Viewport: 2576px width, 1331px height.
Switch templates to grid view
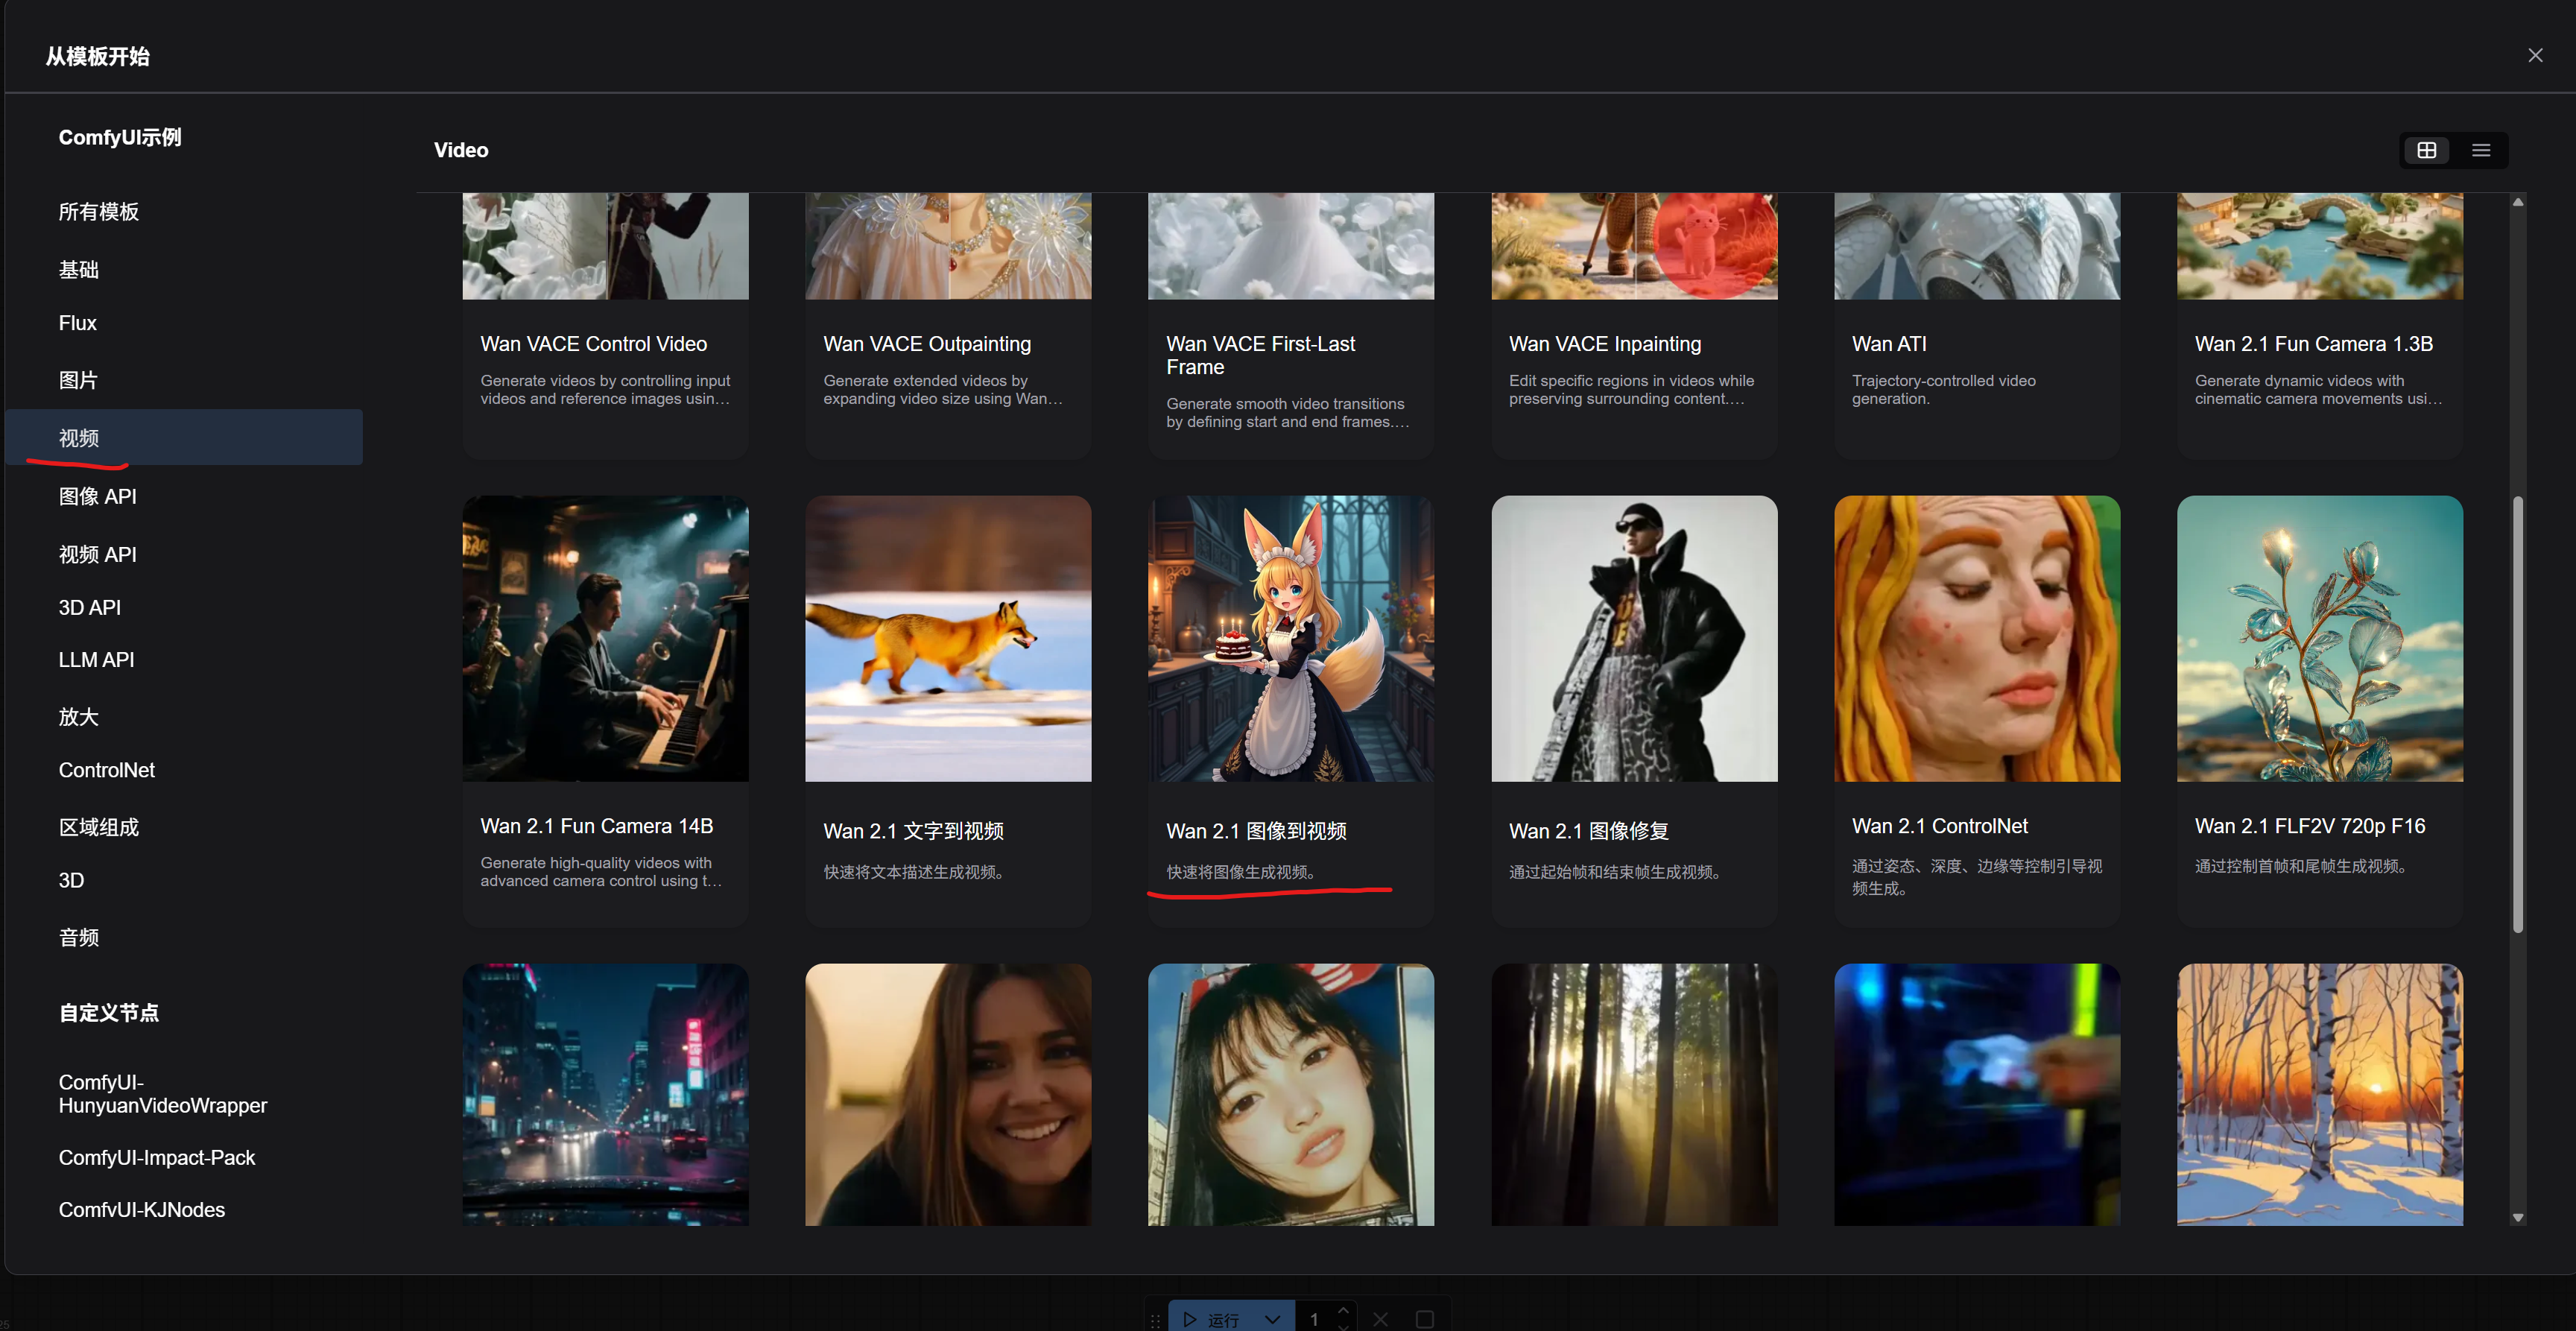[x=2426, y=150]
